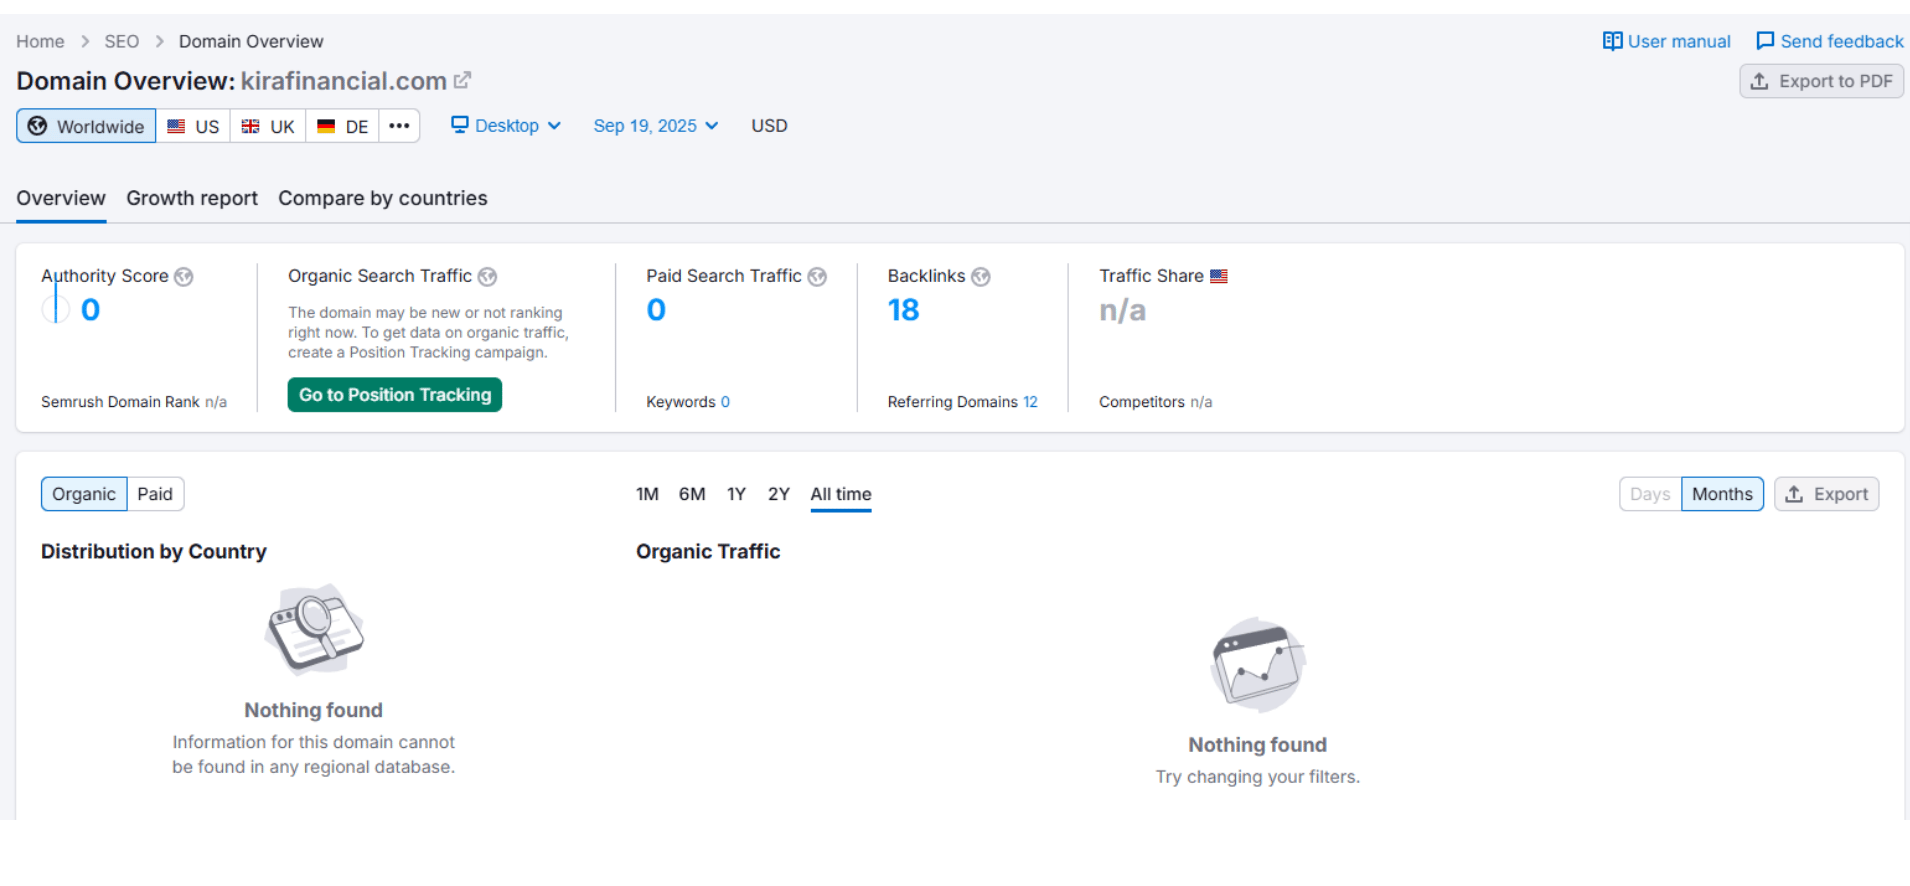The image size is (1910, 886).
Task: Click Semrush Domain Rank n/a text
Action: [x=134, y=402]
